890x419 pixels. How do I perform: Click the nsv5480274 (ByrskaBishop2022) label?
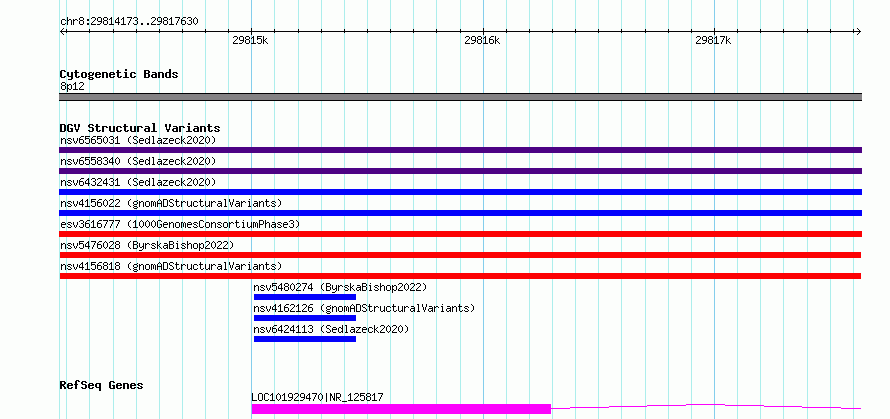pos(341,287)
